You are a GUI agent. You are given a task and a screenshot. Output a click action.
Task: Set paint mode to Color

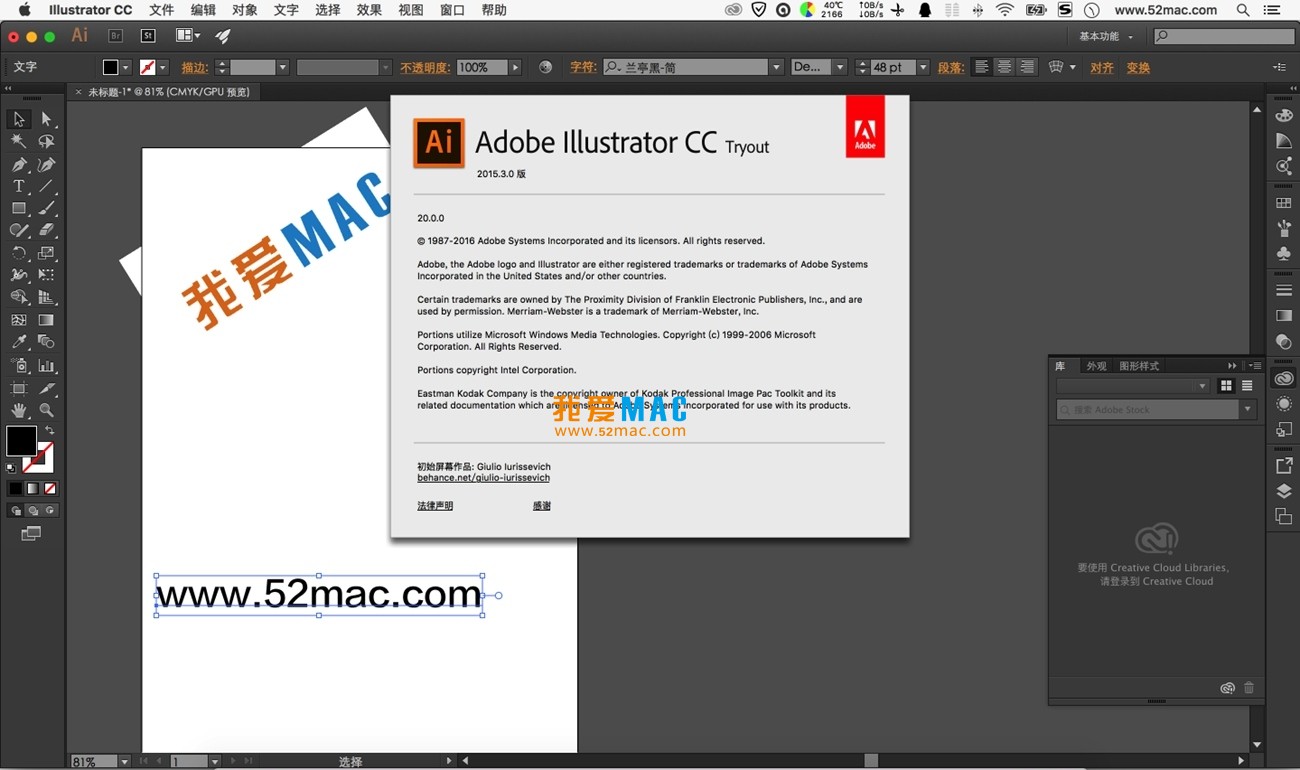(15, 489)
